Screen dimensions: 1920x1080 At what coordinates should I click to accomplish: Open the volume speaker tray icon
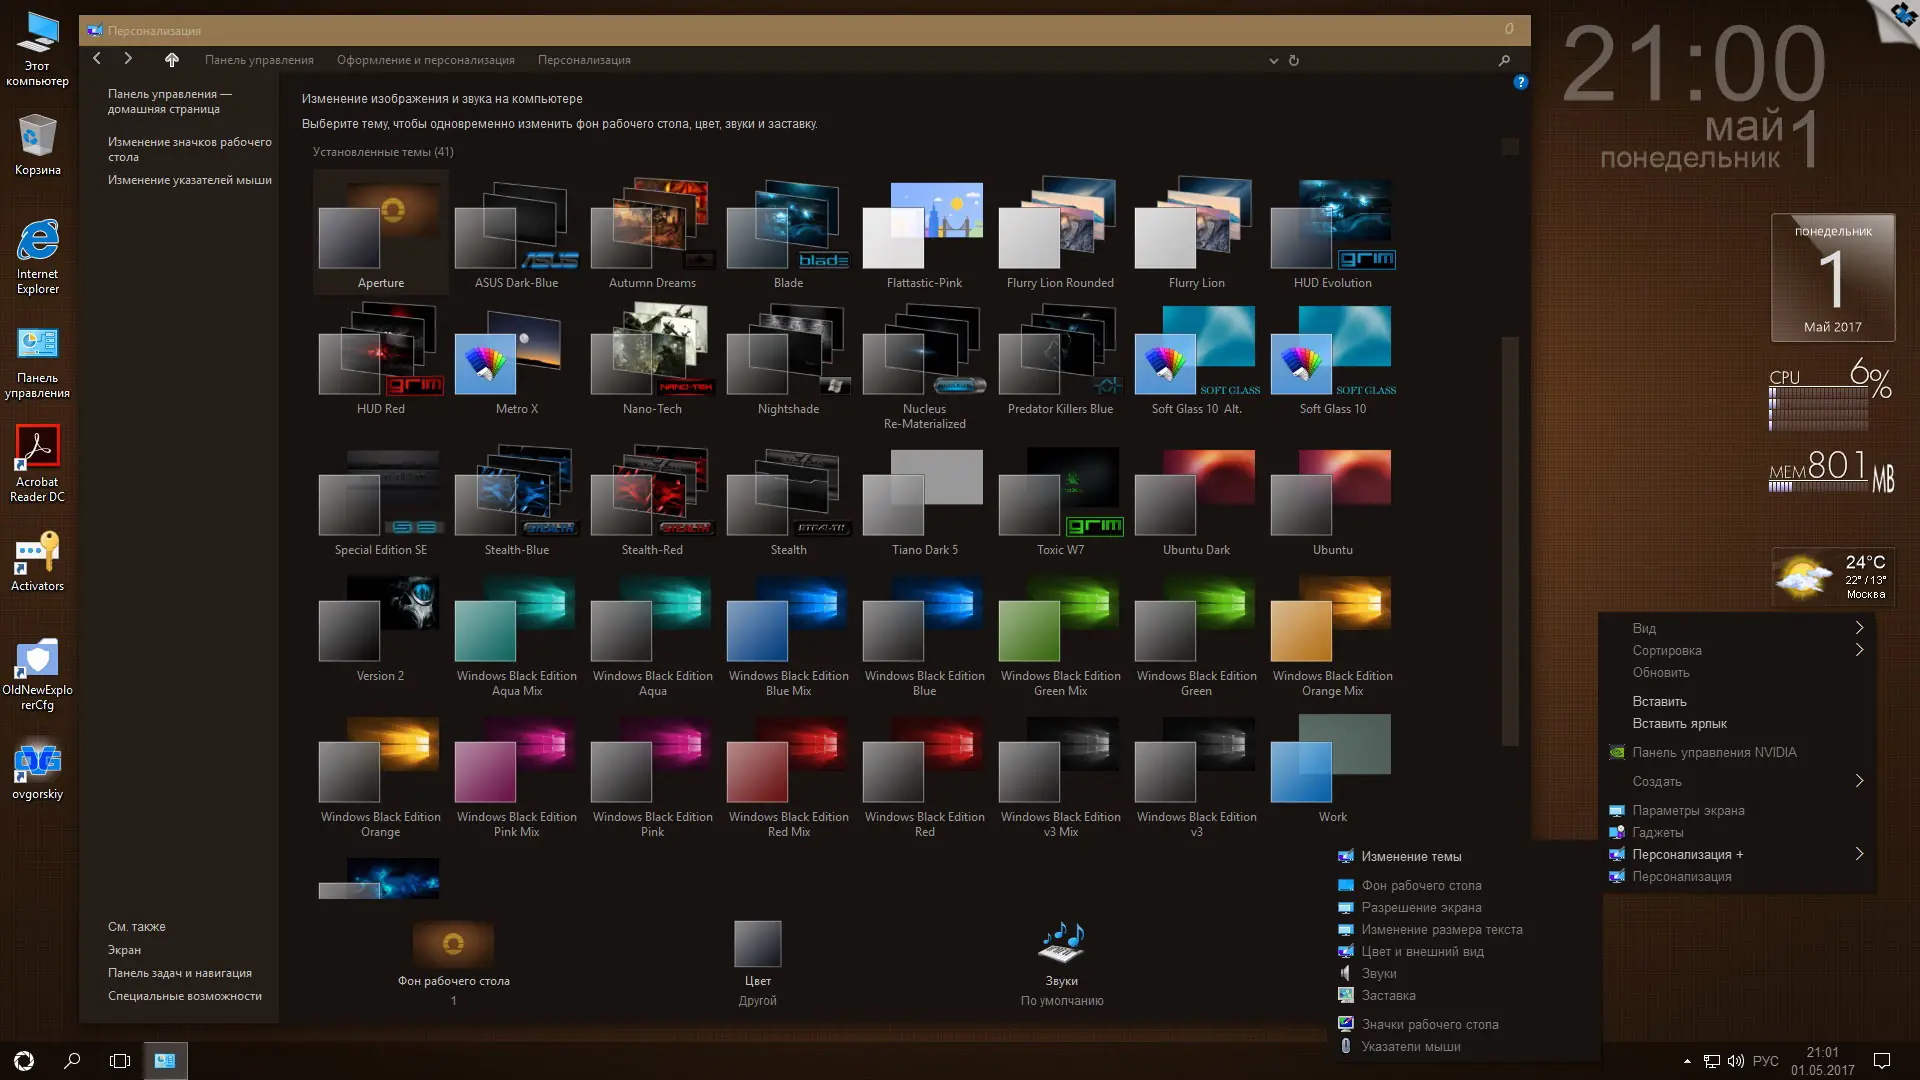click(x=1735, y=1061)
